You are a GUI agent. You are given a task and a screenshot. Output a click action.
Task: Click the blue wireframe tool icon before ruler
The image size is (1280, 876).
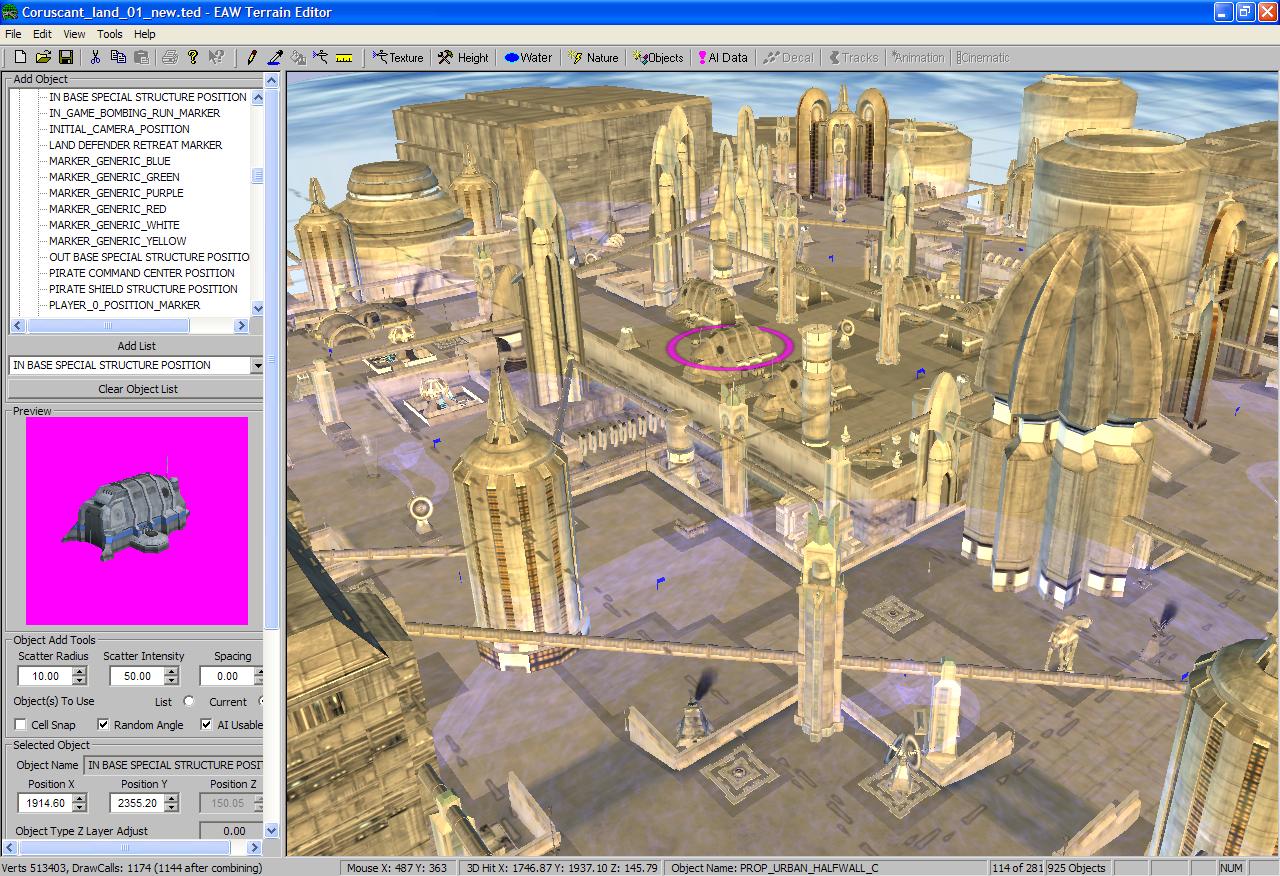pyautogui.click(x=321, y=58)
